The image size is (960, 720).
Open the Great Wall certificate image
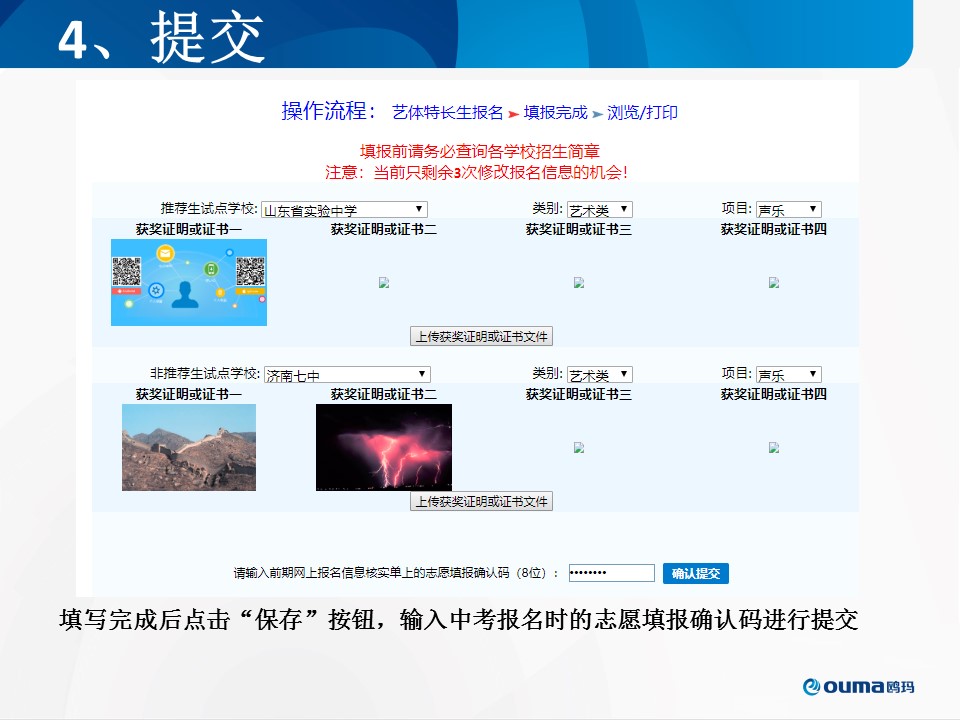[x=189, y=447]
